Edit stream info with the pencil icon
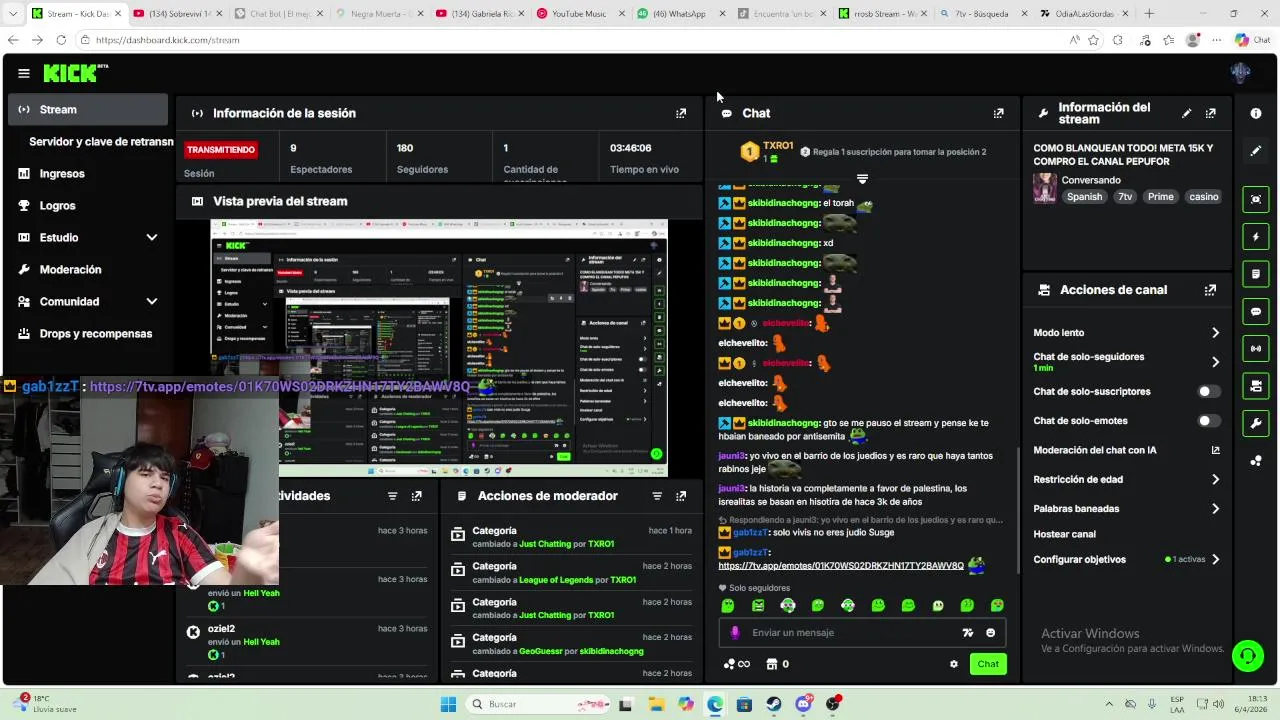The width and height of the screenshot is (1280, 720). click(x=1186, y=113)
